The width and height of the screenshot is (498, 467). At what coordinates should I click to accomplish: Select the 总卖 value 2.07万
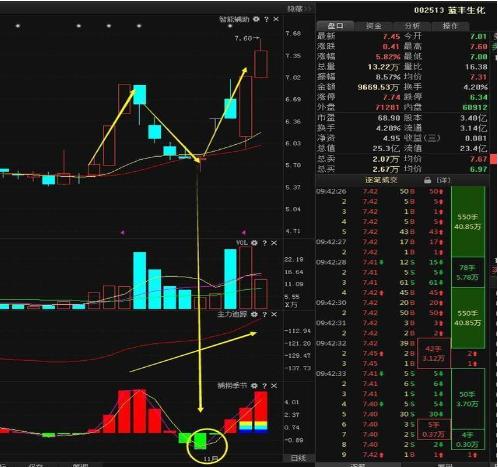pyautogui.click(x=386, y=159)
